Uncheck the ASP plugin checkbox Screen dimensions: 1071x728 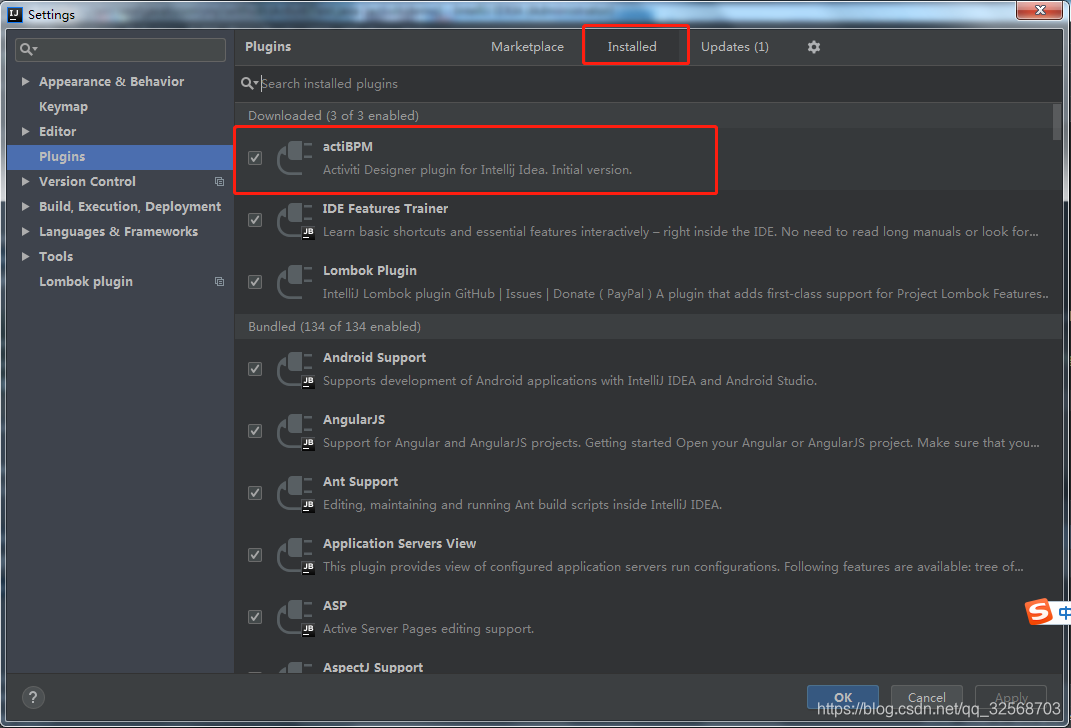coord(255,617)
